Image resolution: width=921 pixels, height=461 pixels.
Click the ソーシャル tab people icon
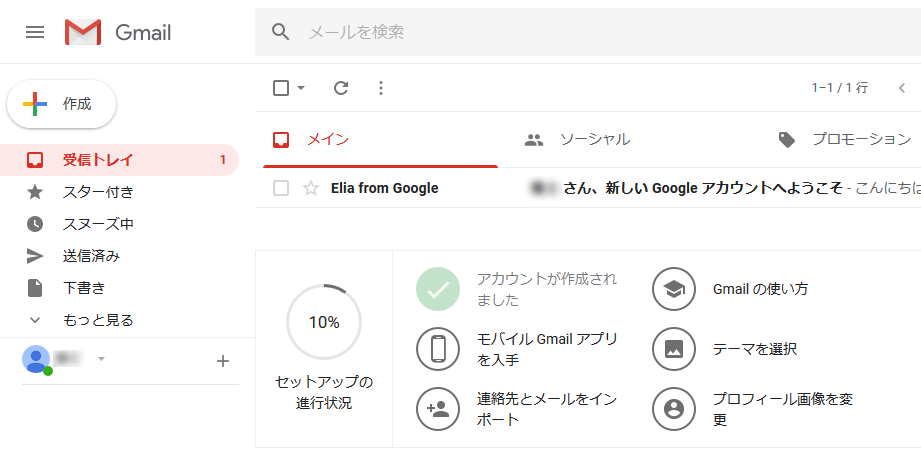(534, 140)
